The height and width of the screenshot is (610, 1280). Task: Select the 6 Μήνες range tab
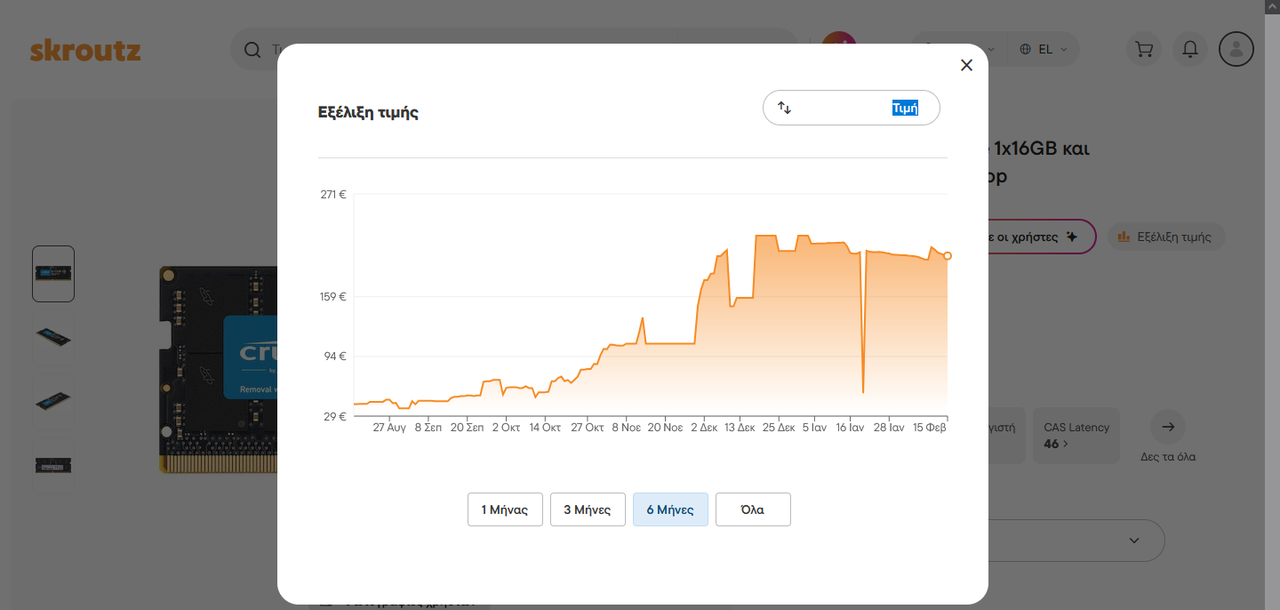tap(670, 509)
